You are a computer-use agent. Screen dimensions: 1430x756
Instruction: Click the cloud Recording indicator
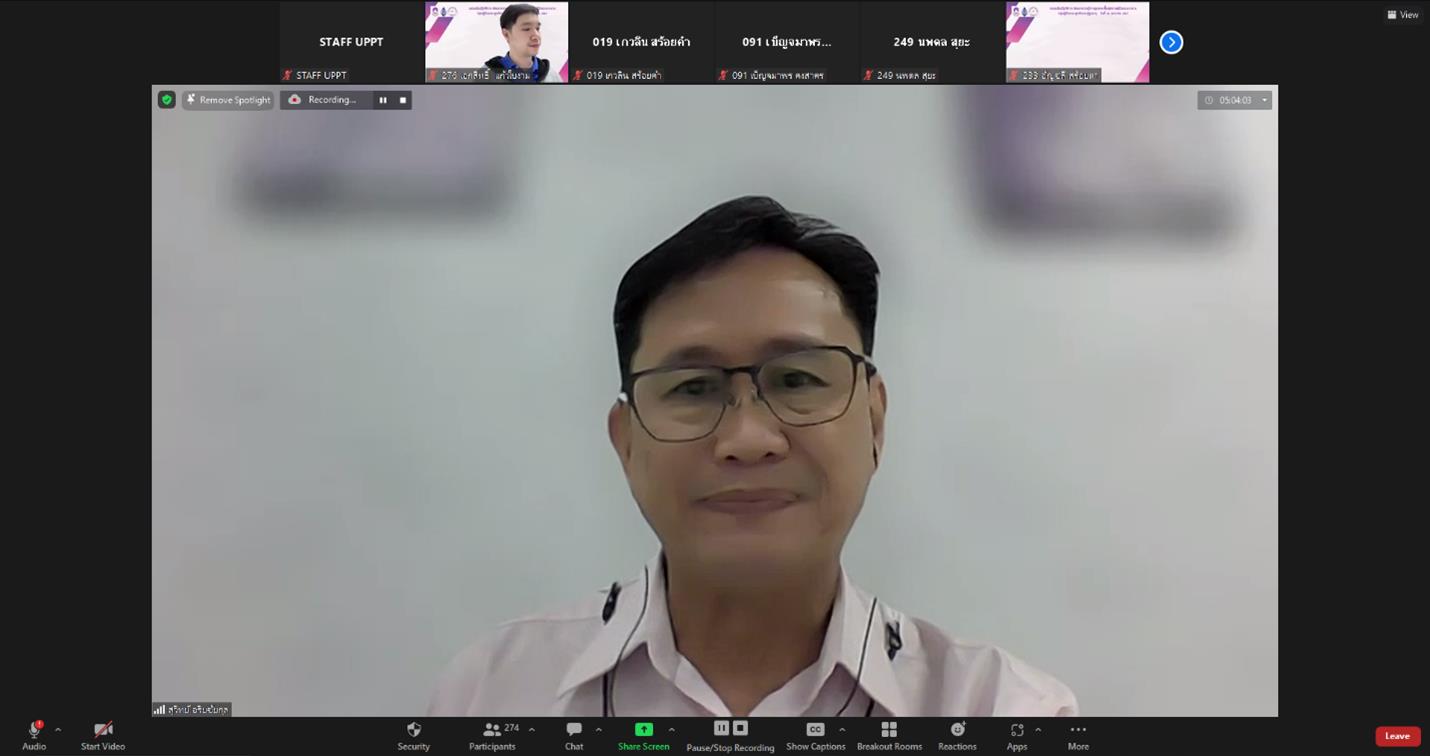click(x=323, y=100)
